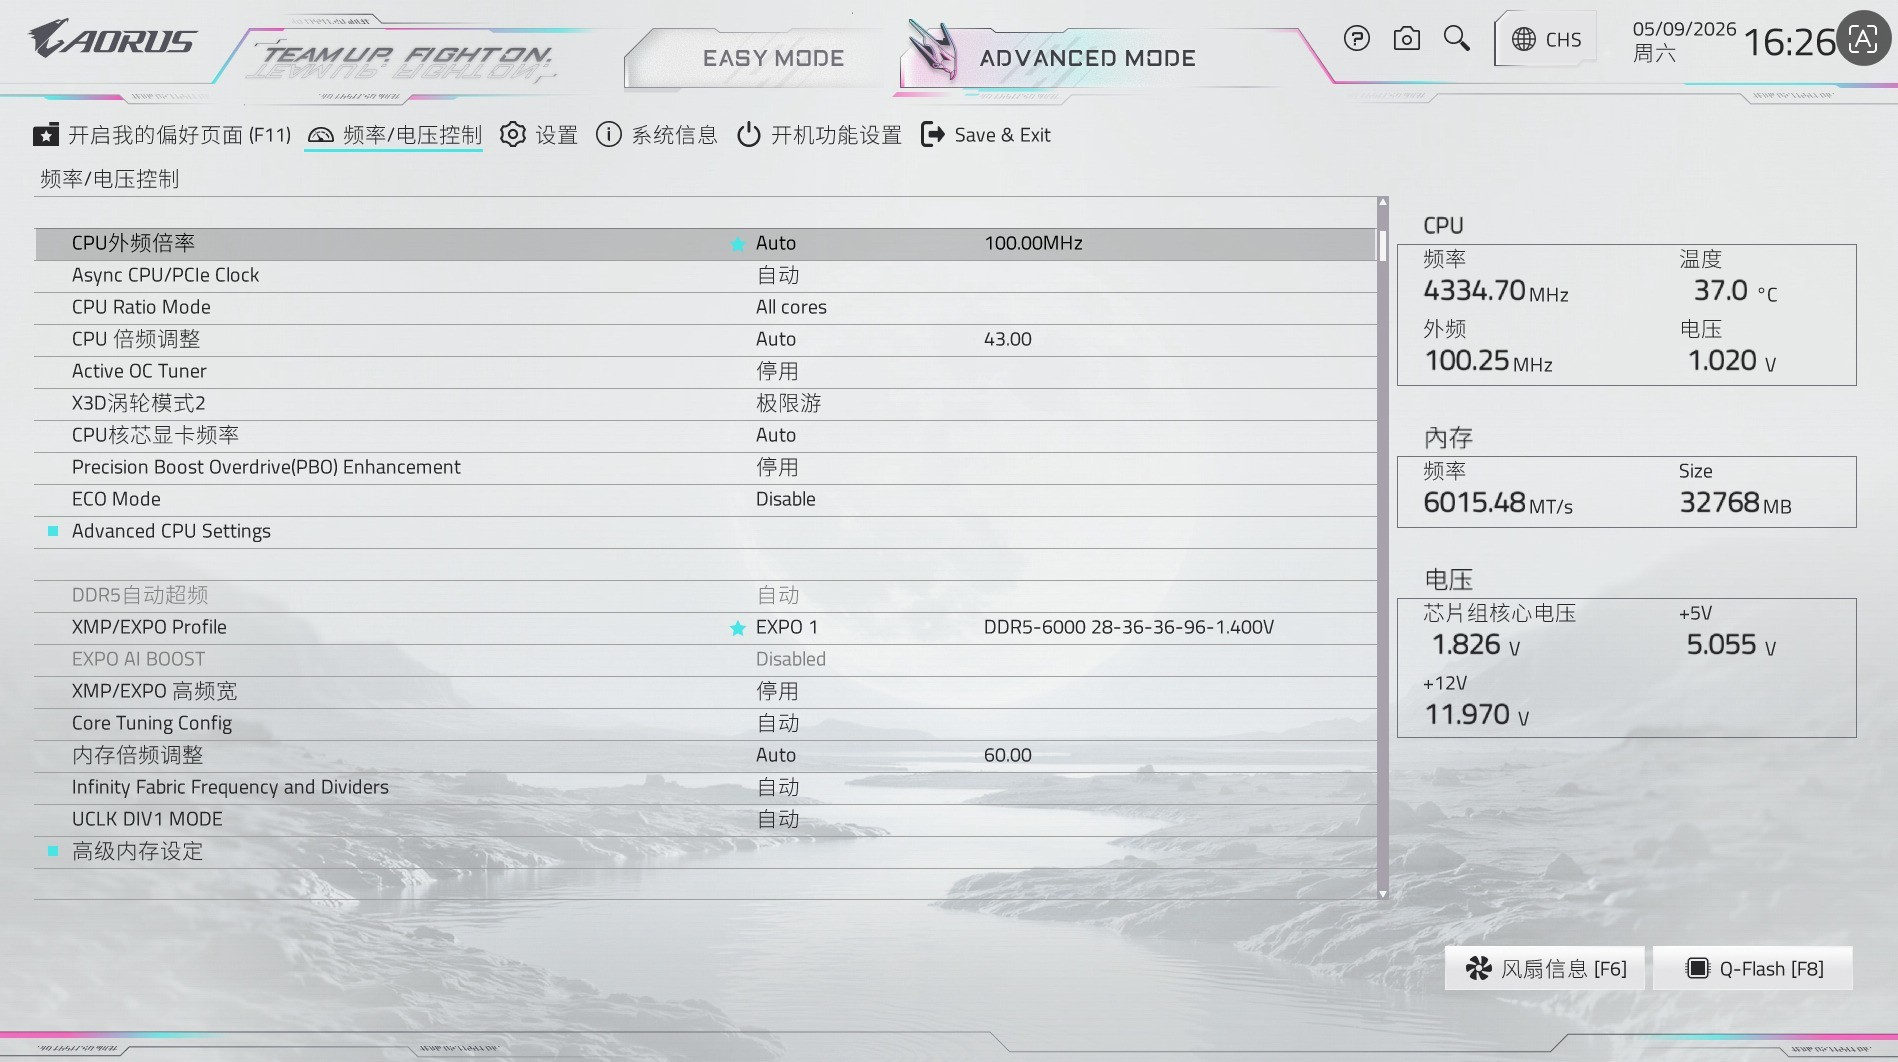Open the help question mark icon
This screenshot has width=1898, height=1062.
coord(1356,39)
